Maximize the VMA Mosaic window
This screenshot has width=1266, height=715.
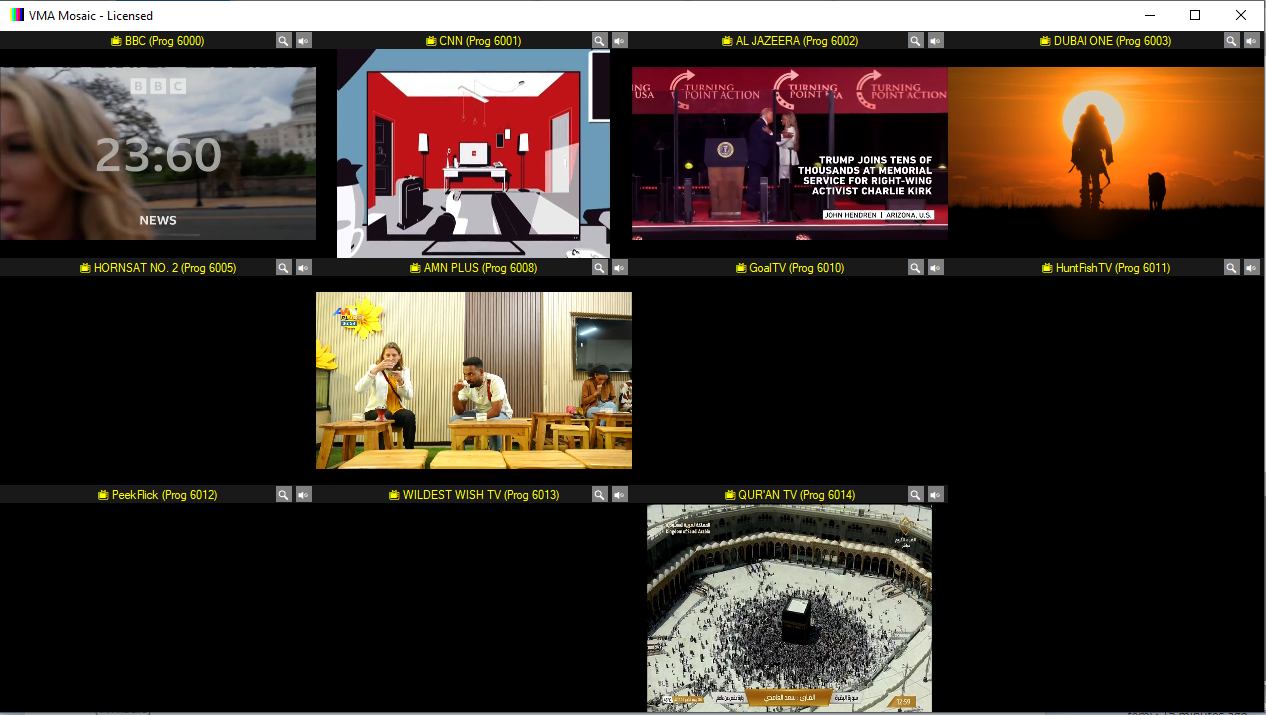coord(1195,15)
